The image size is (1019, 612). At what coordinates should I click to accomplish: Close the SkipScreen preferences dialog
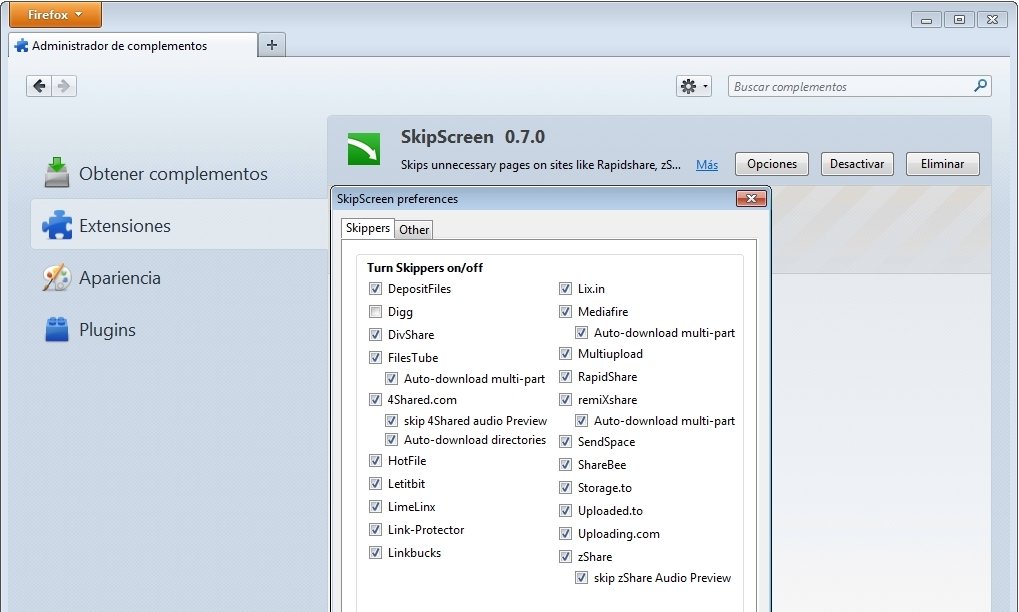pos(751,198)
